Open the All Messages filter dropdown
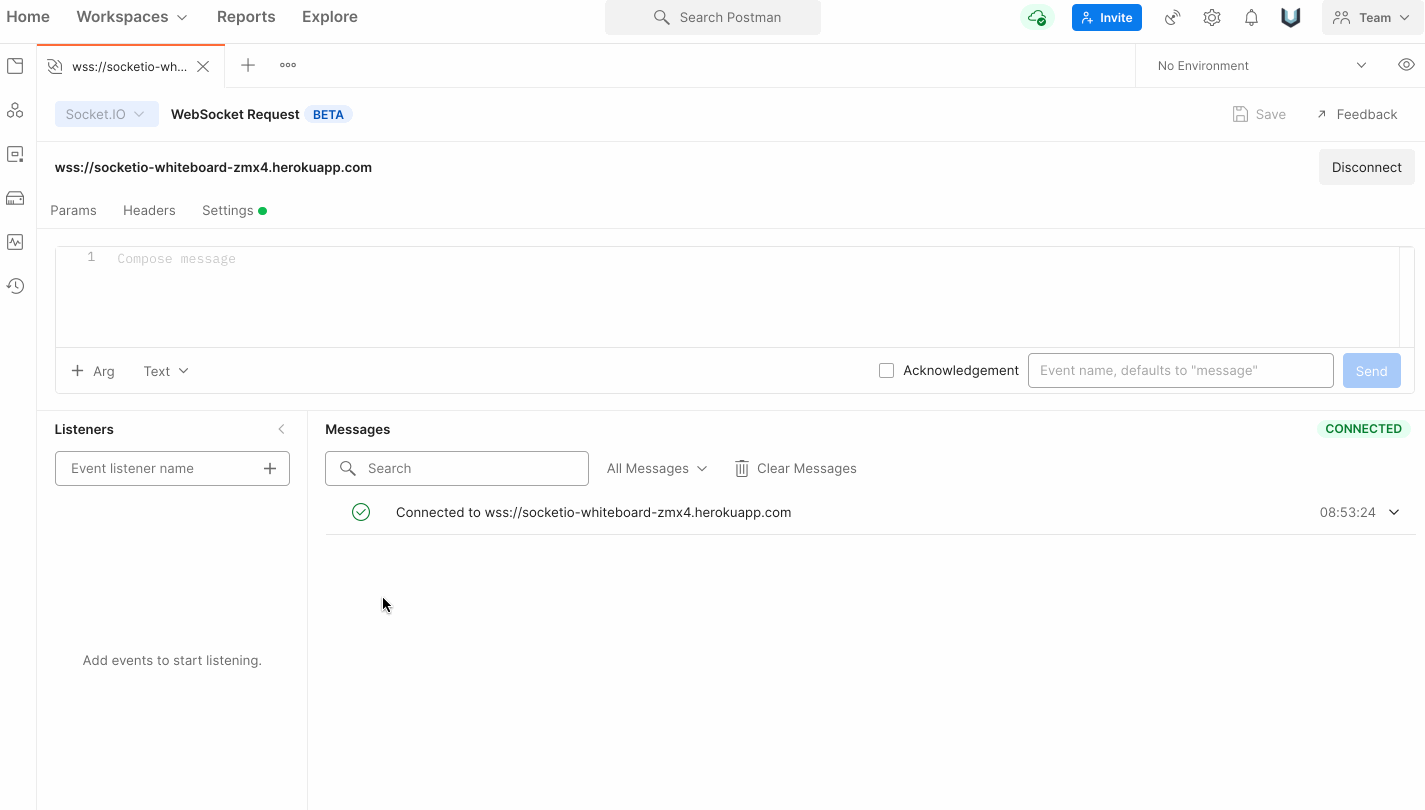 [656, 468]
